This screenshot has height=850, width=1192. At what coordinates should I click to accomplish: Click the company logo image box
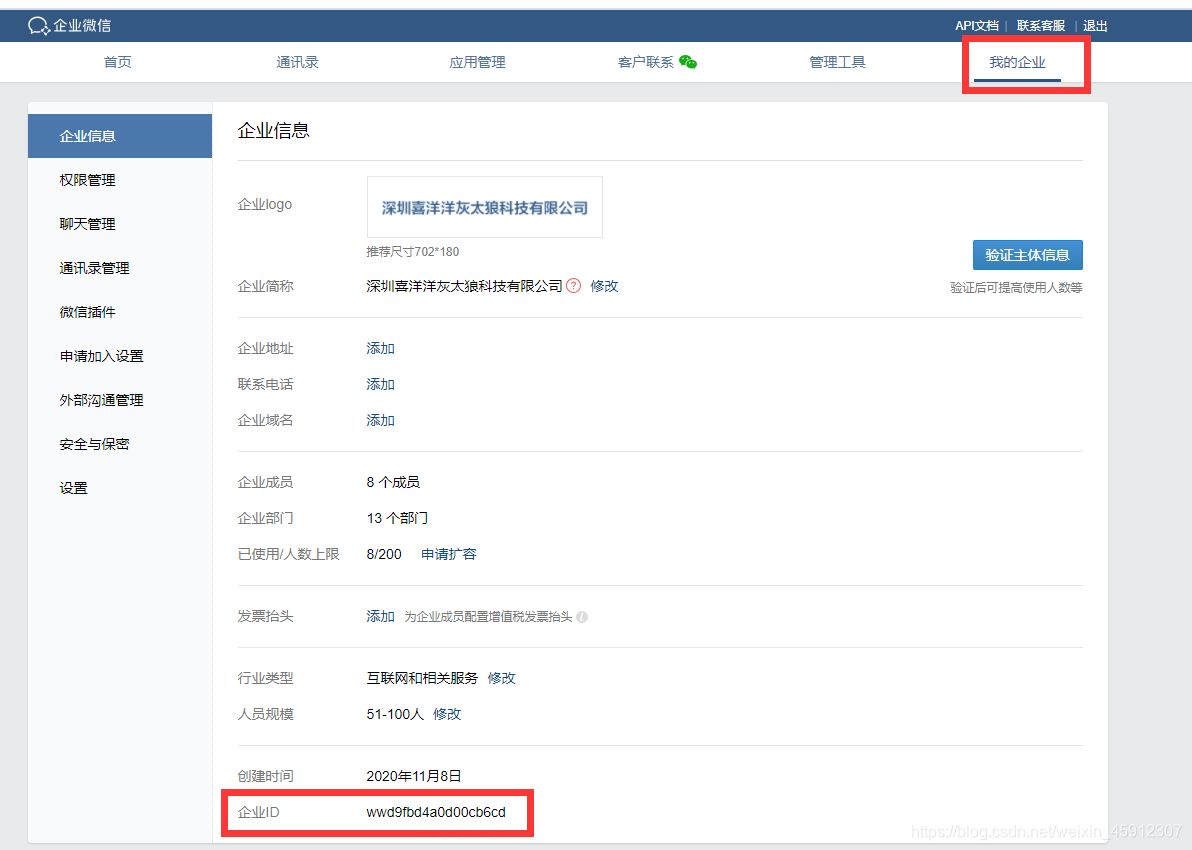tap(485, 207)
